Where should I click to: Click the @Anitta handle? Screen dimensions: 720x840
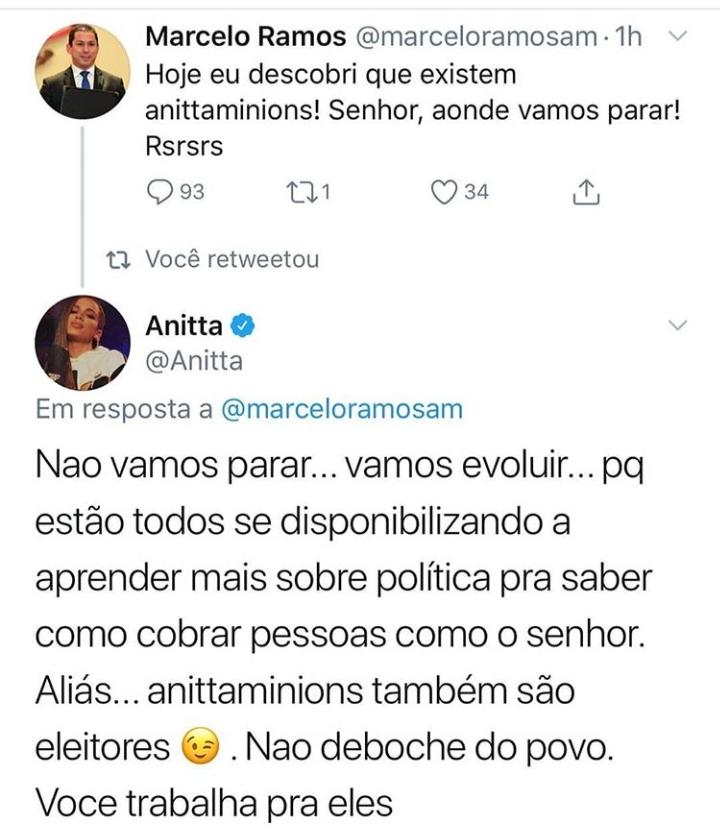[x=194, y=361]
